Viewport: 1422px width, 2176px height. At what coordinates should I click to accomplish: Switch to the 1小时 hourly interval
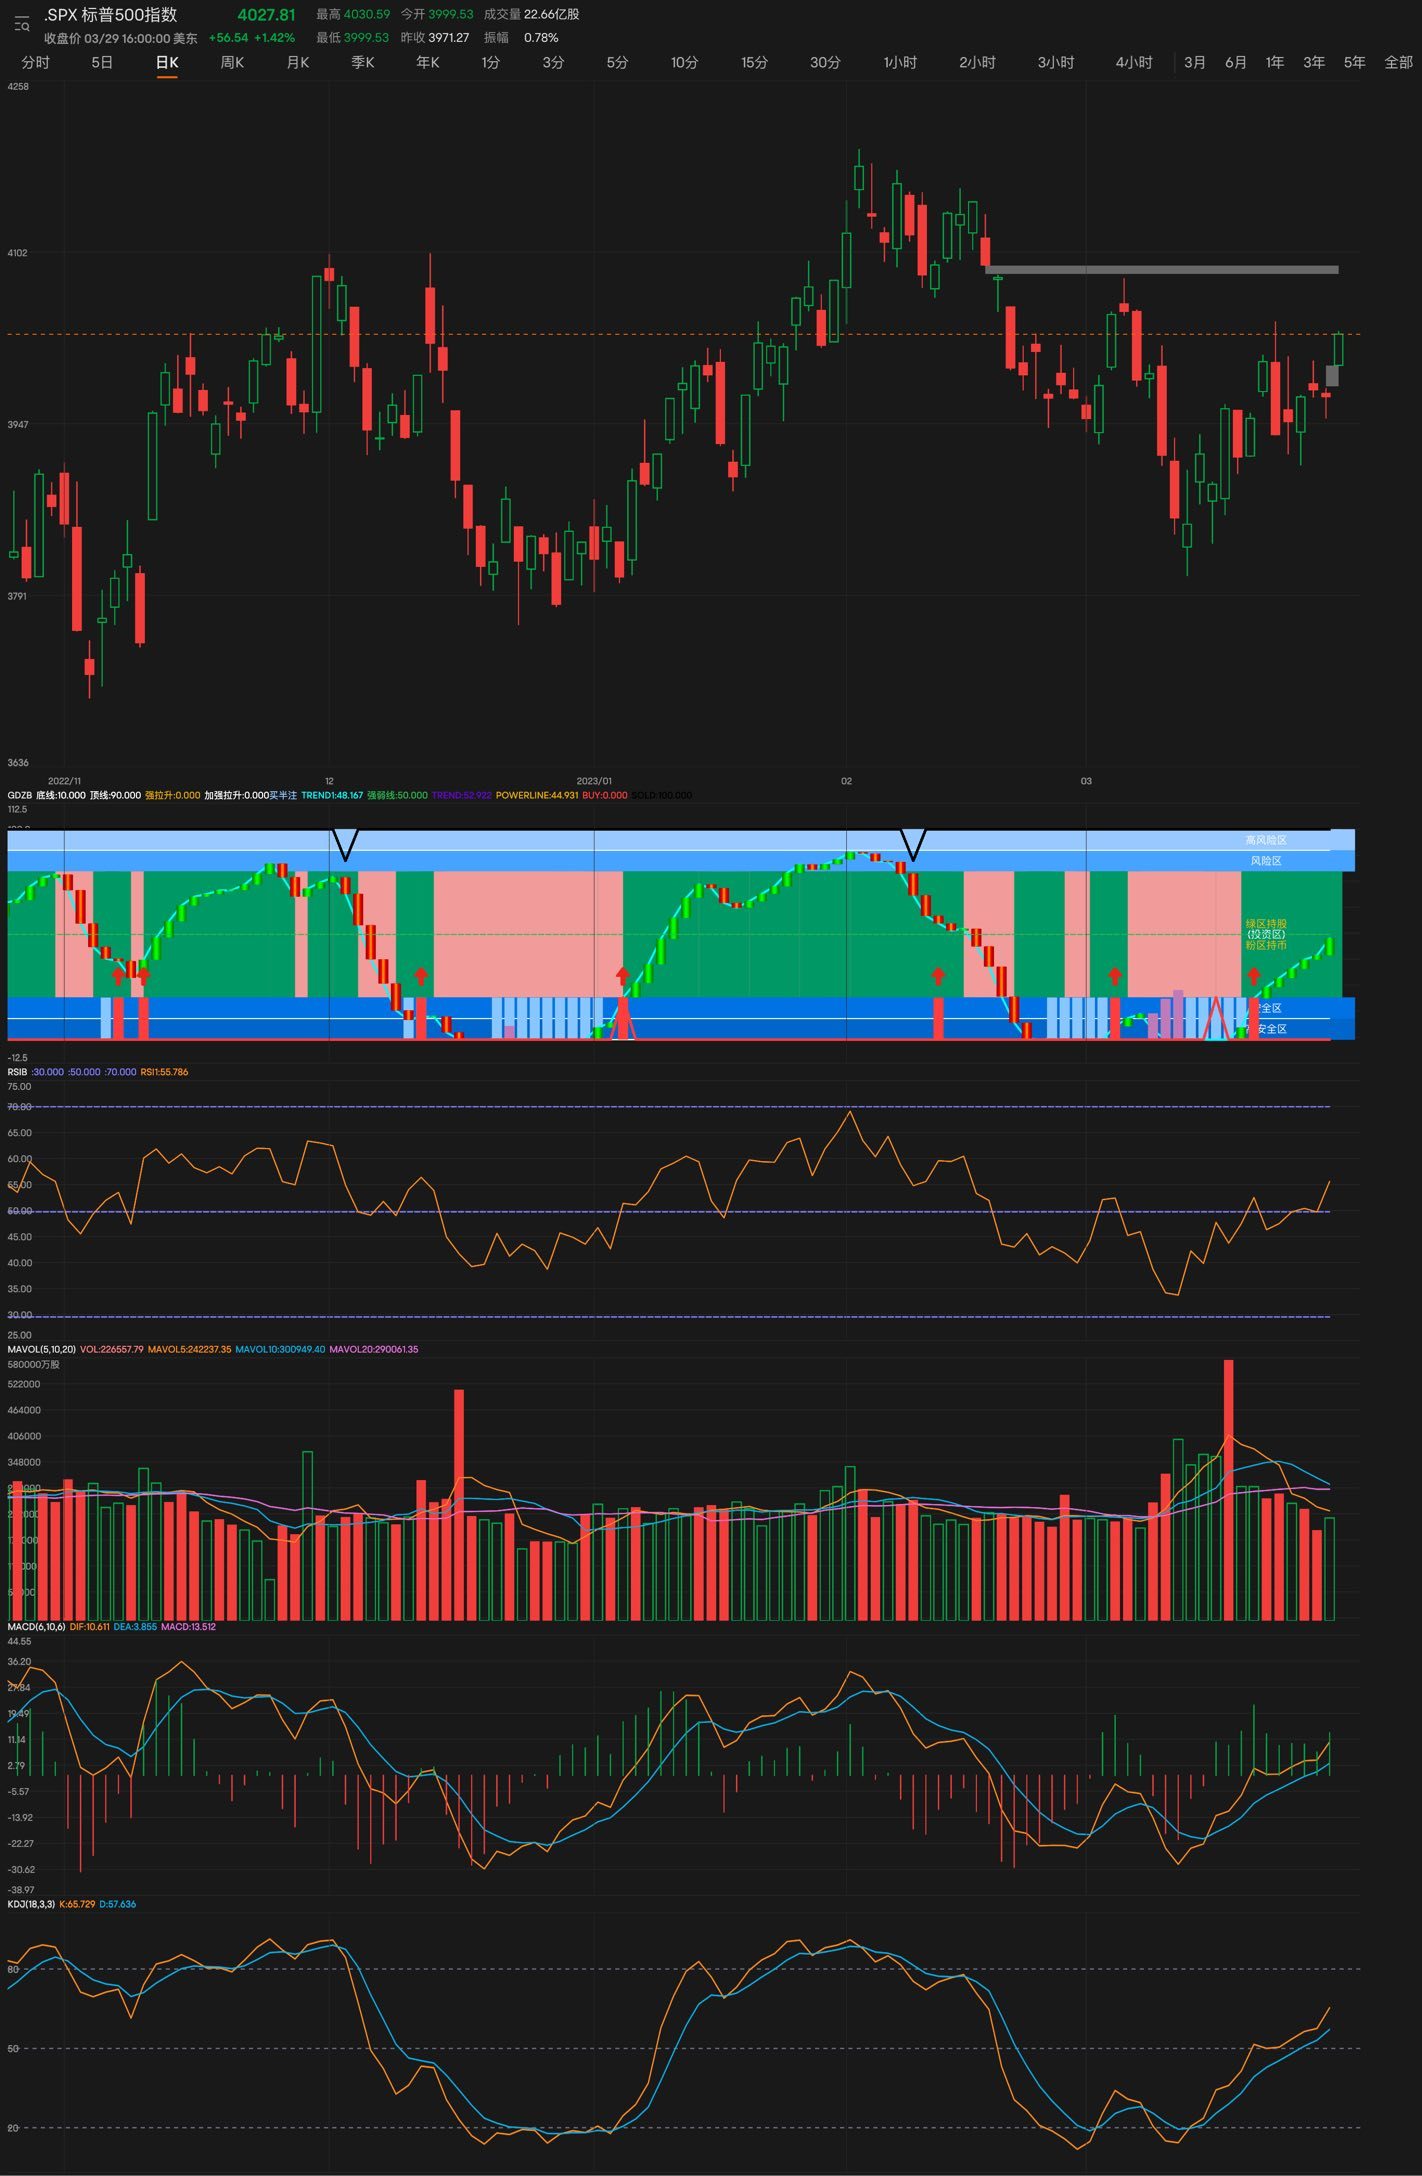point(900,62)
